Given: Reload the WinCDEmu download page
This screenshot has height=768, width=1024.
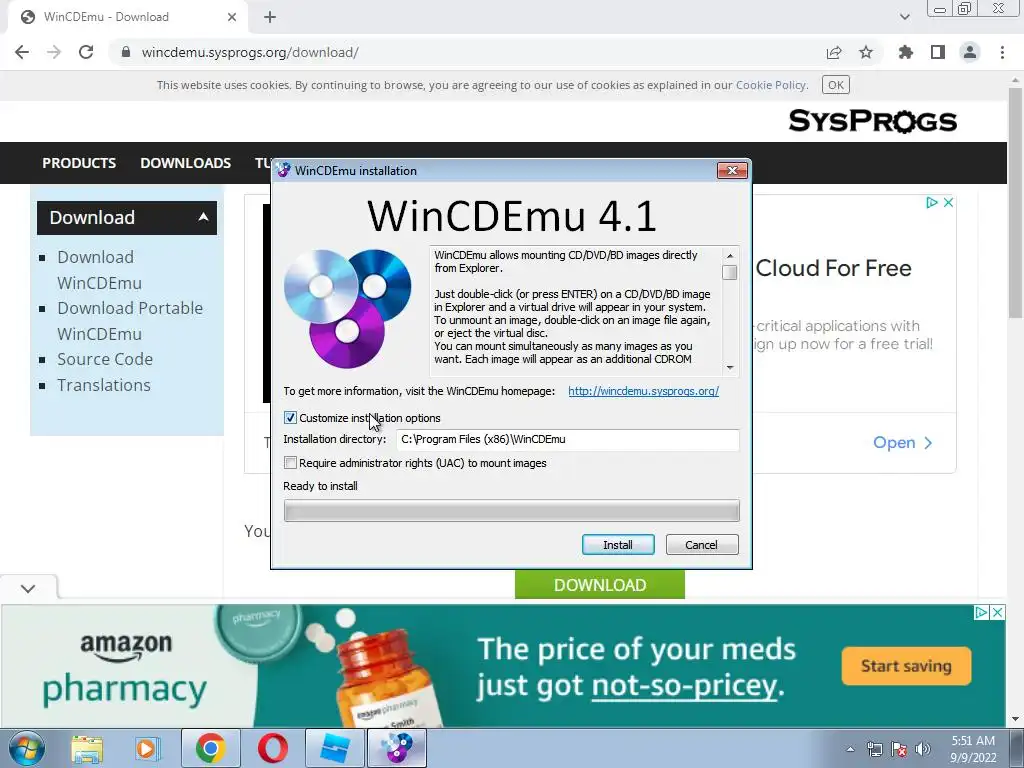Looking at the screenshot, I should (86, 52).
